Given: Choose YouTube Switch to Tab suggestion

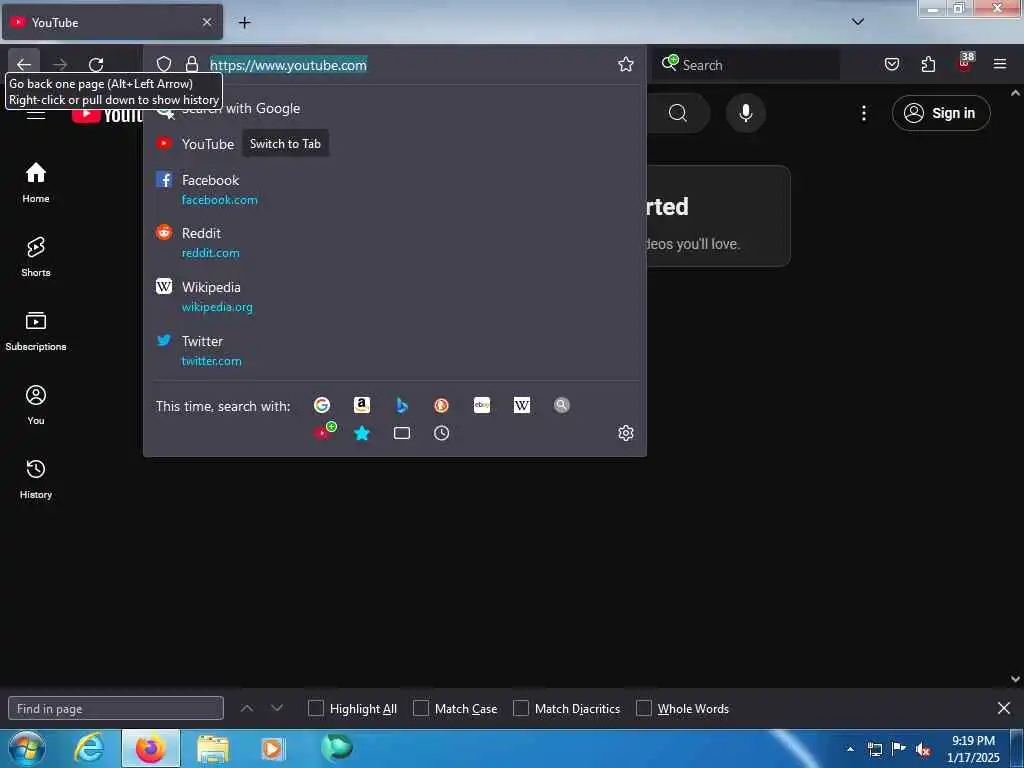Looking at the screenshot, I should click(394, 144).
